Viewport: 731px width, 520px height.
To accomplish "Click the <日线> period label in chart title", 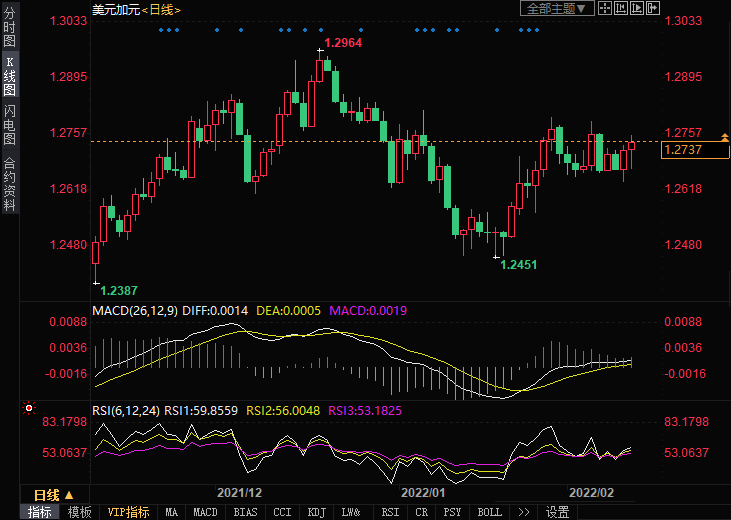I will pyautogui.click(x=161, y=9).
